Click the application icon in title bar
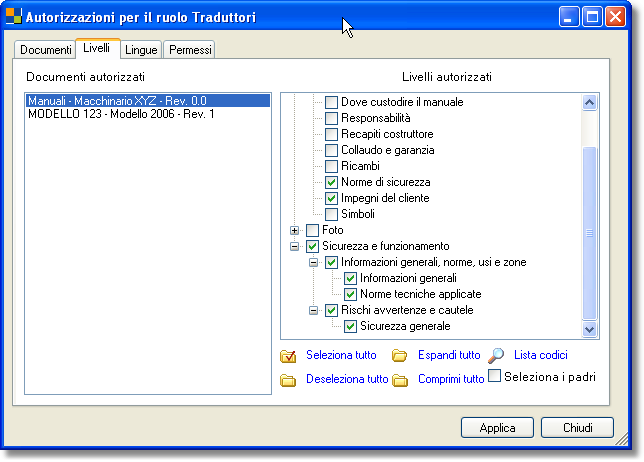The height and width of the screenshot is (462, 644). tap(14, 17)
